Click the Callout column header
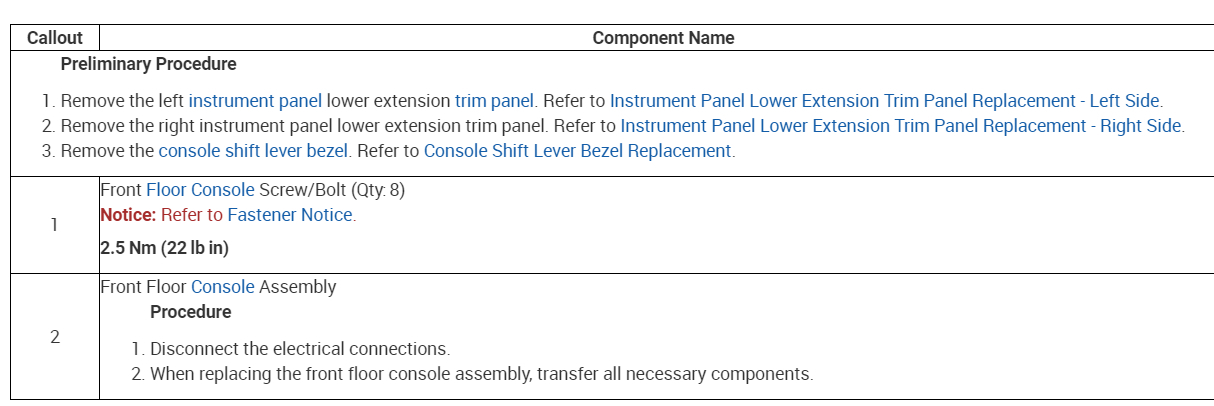Image resolution: width=1214 pixels, height=406 pixels. [x=55, y=38]
